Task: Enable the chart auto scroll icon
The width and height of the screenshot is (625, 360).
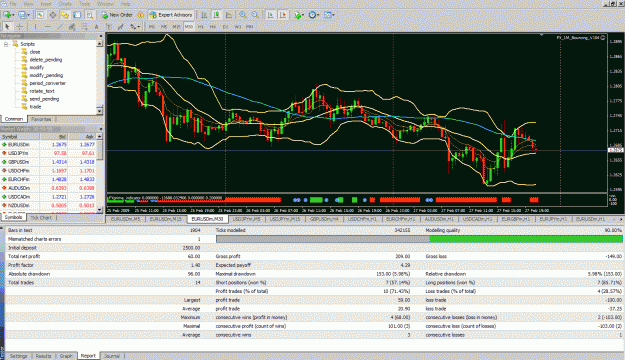Action: pyautogui.click(x=271, y=15)
